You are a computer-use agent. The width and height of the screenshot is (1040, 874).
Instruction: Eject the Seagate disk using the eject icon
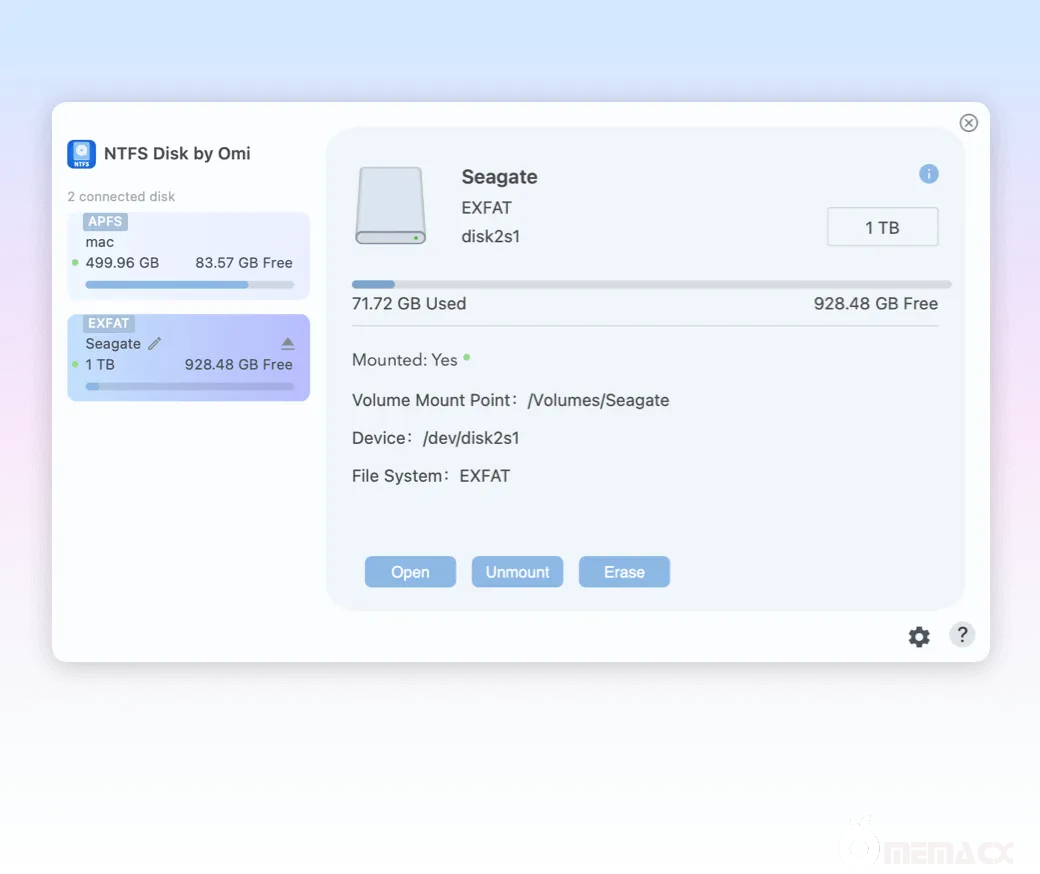[288, 343]
